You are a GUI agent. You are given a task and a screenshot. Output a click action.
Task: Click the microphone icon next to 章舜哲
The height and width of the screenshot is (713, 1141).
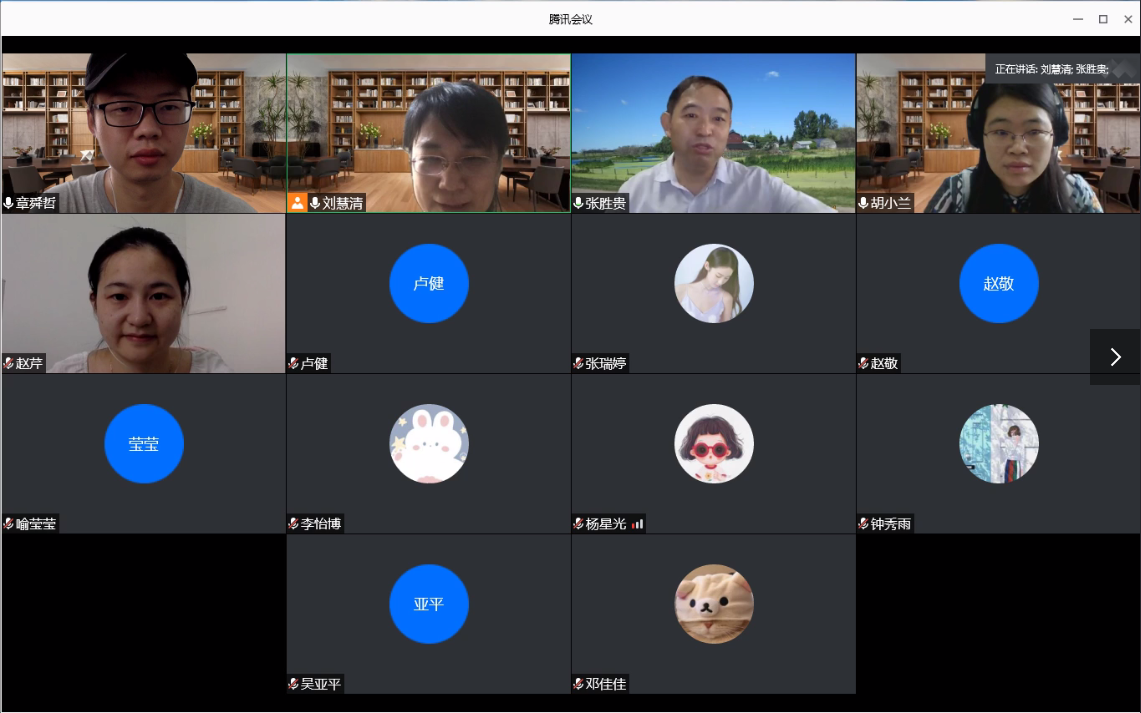coord(9,203)
